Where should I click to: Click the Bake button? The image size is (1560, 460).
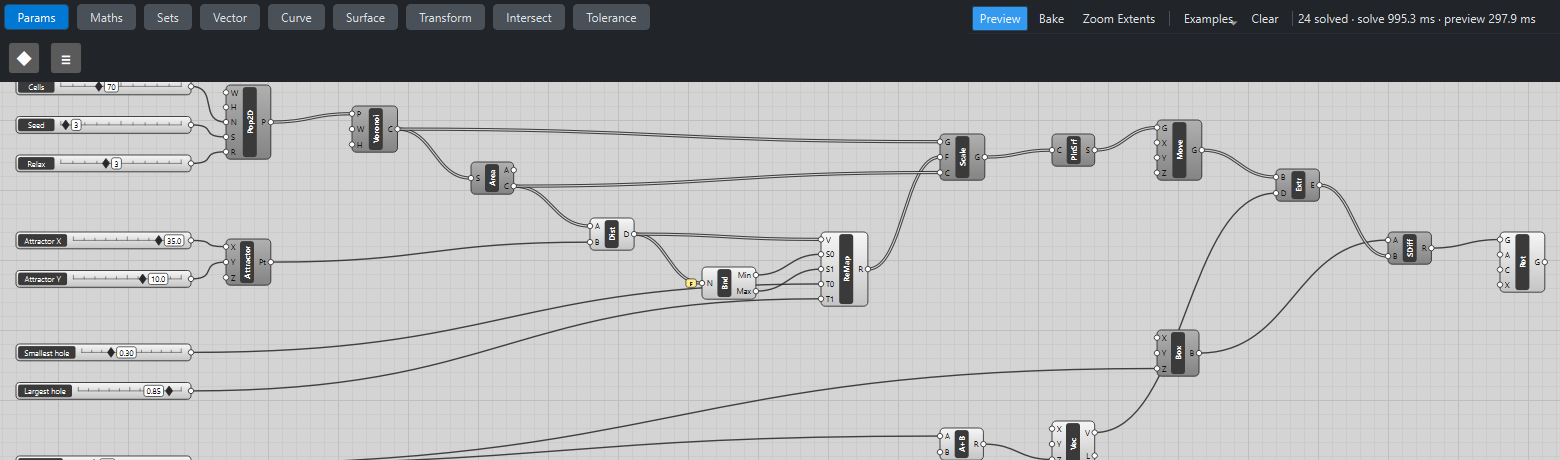1051,19
